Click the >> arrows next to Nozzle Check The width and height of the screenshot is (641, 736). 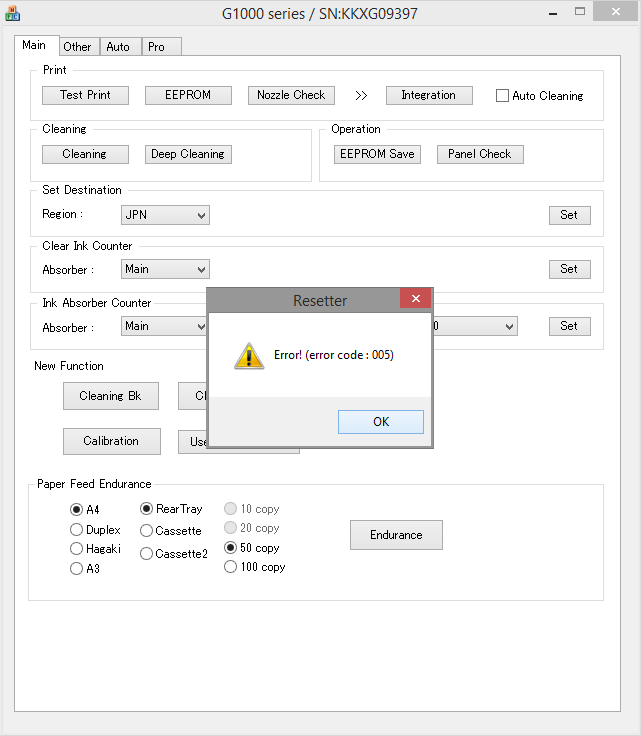(x=361, y=96)
